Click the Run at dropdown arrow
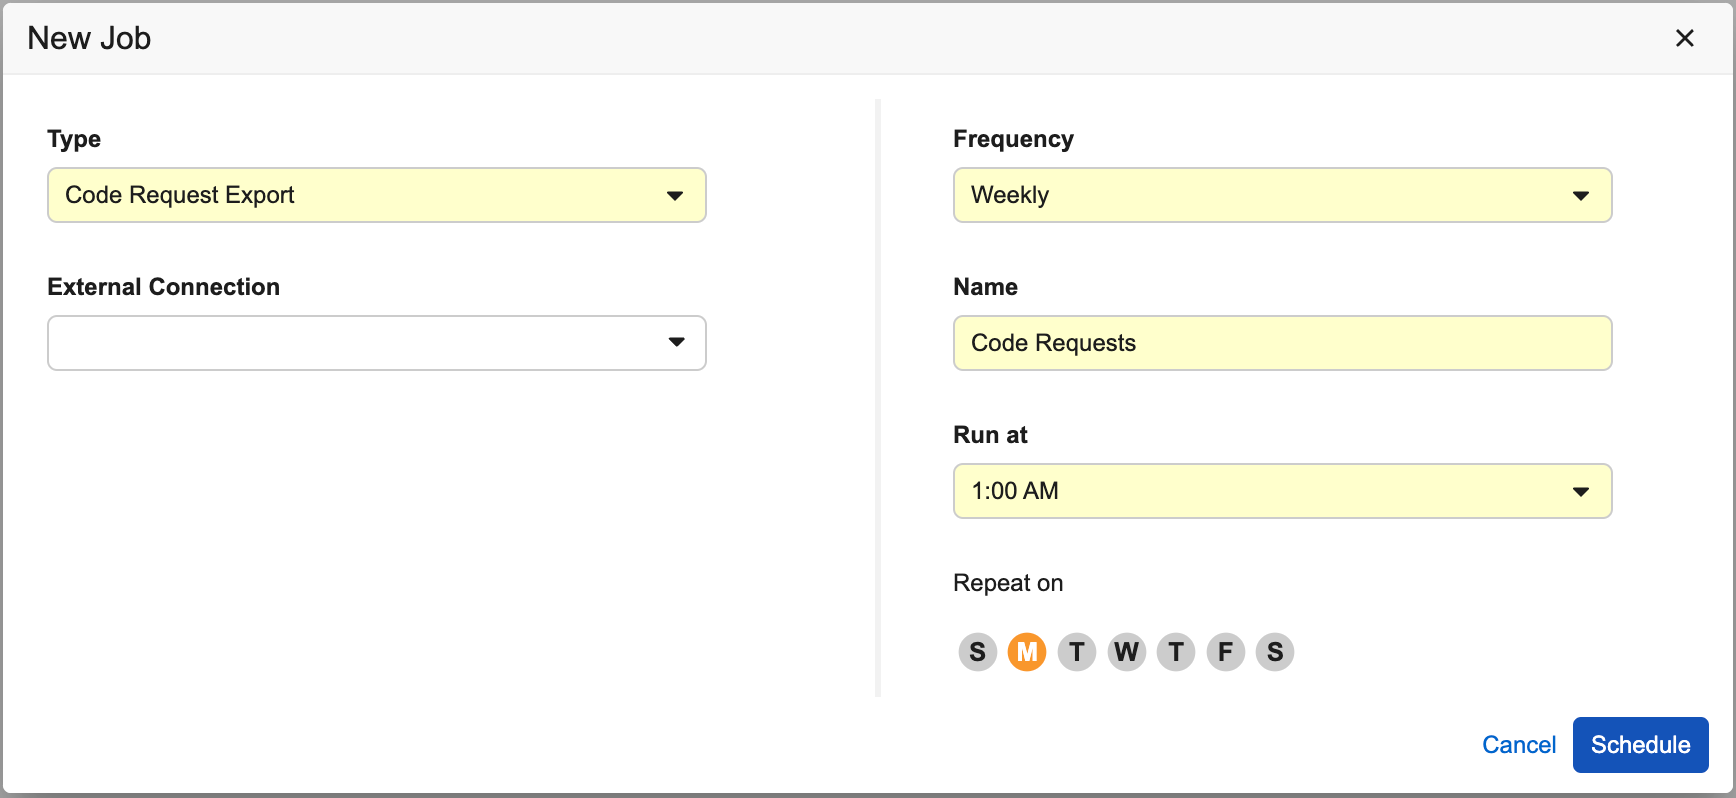Image resolution: width=1736 pixels, height=798 pixels. [1580, 491]
